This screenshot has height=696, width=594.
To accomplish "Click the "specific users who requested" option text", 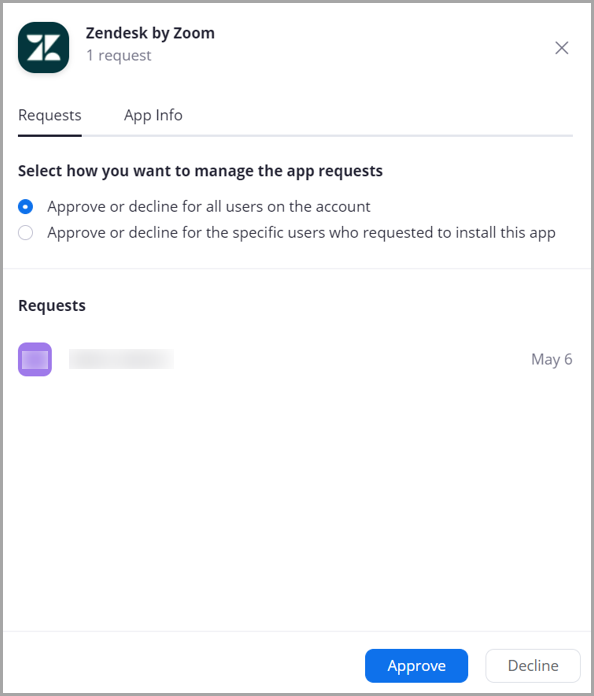I will [x=301, y=233].
